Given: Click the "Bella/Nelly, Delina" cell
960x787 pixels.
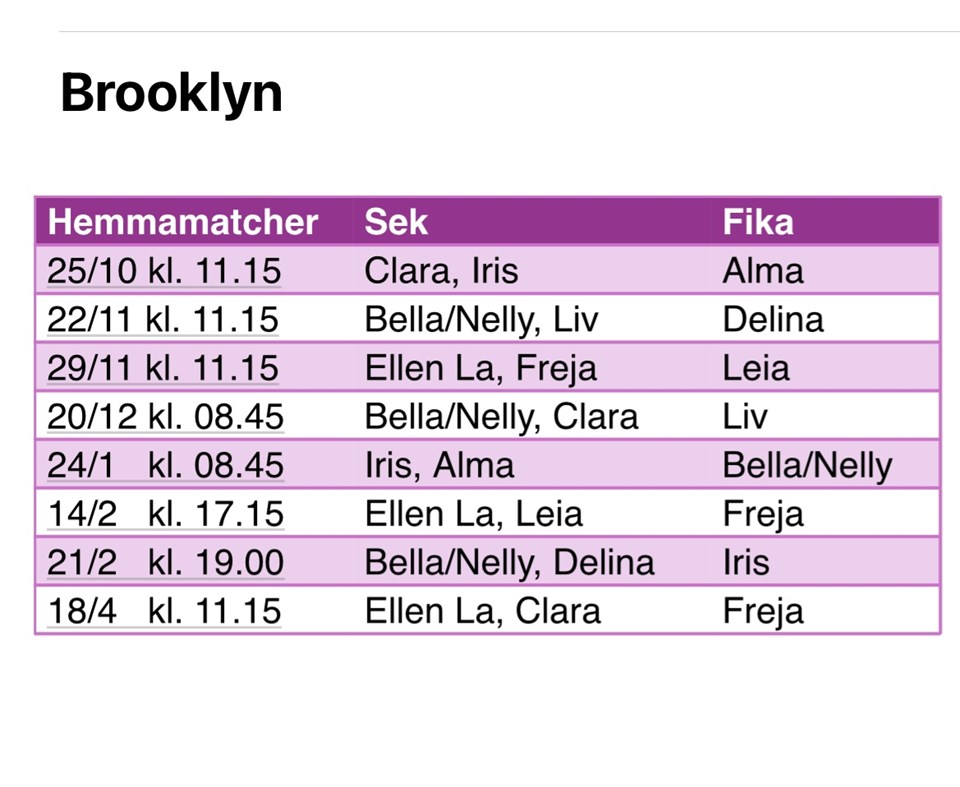Looking at the screenshot, I should pyautogui.click(x=509, y=562).
